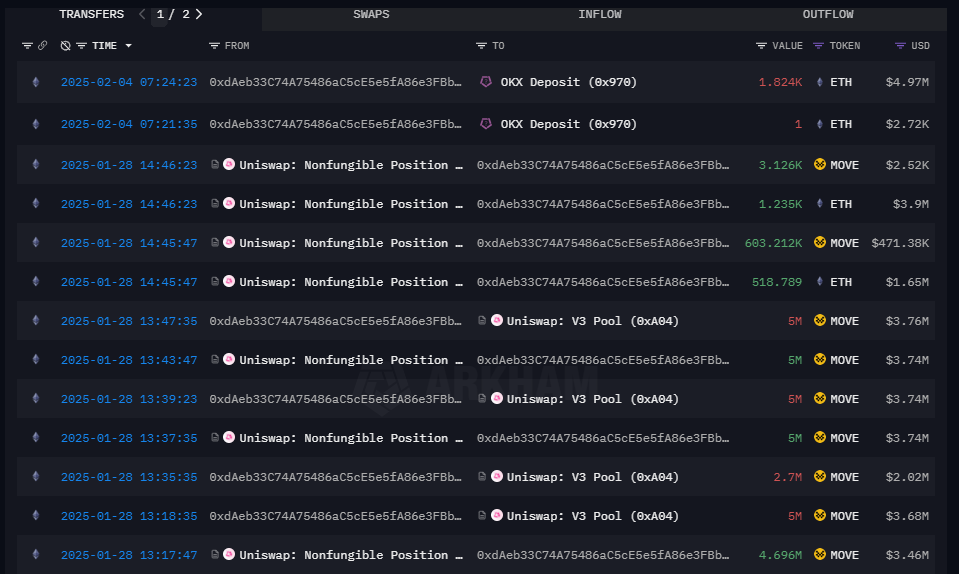959x574 pixels.
Task: Open Uniswap: V3 Pool (0xA04) at 13:18:35
Action: click(x=592, y=516)
